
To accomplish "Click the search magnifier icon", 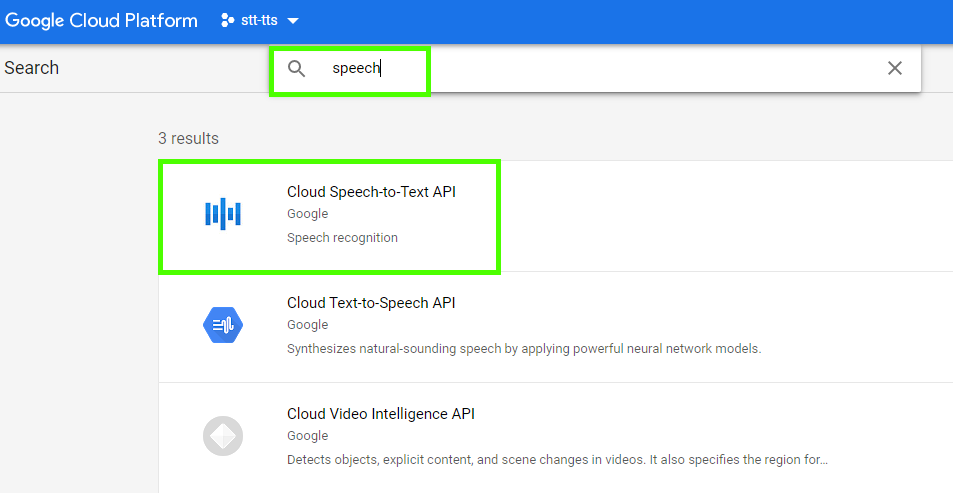I will 296,69.
